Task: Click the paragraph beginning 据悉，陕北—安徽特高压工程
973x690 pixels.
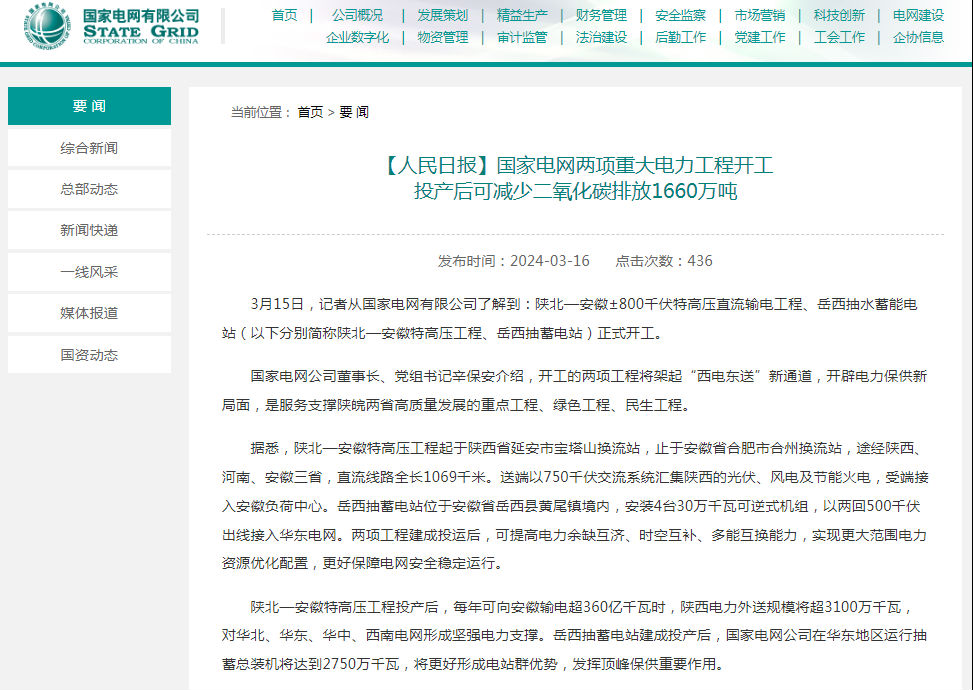Action: point(575,506)
